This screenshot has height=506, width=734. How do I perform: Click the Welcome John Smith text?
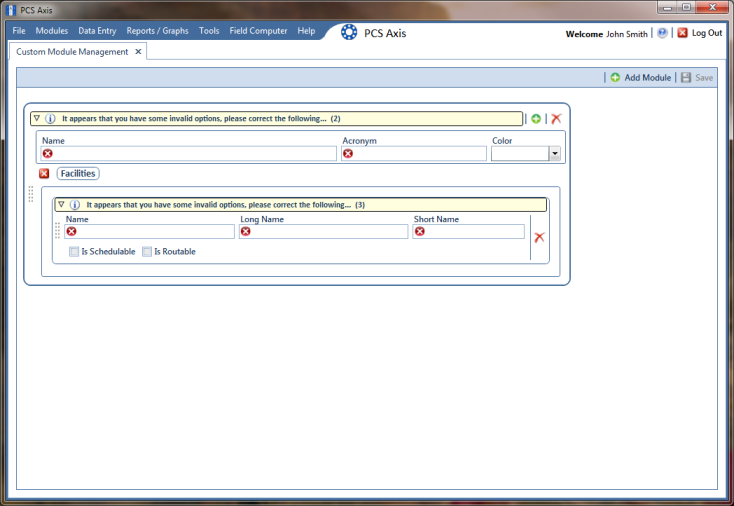pyautogui.click(x=606, y=34)
